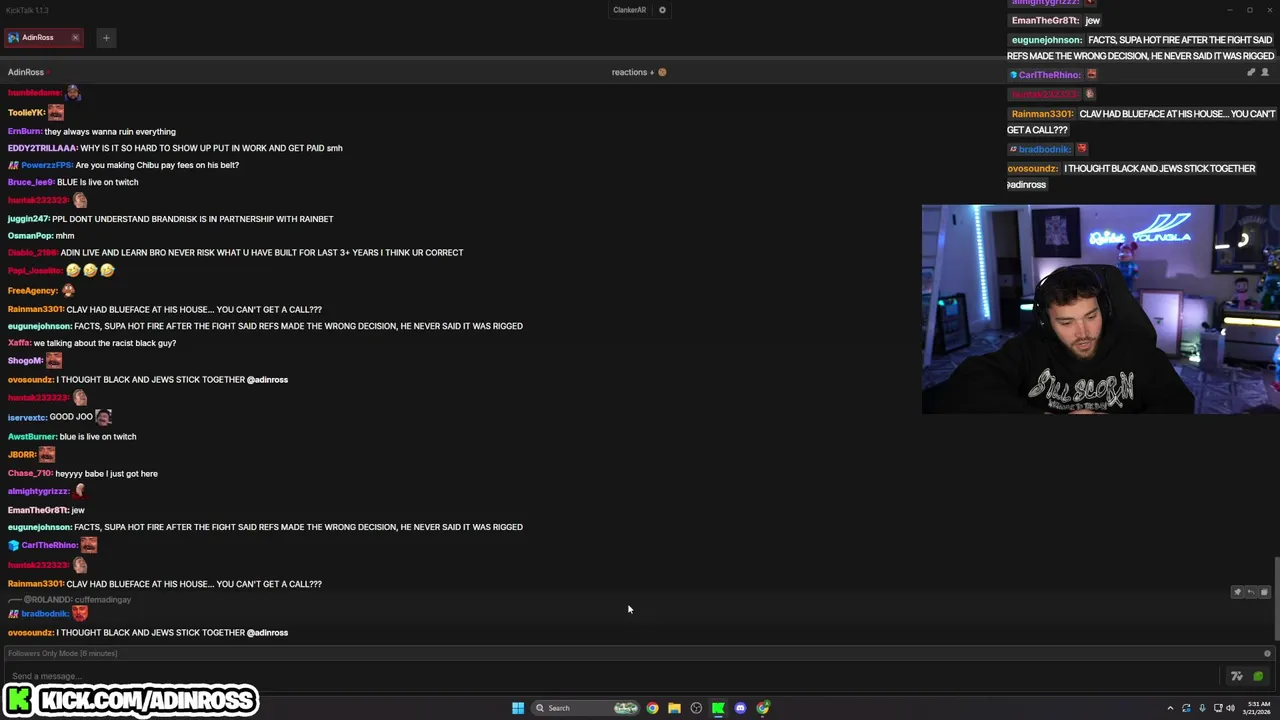The image size is (1280, 720).
Task: Click message 'they always wanna ruin everything'
Action: click(110, 132)
